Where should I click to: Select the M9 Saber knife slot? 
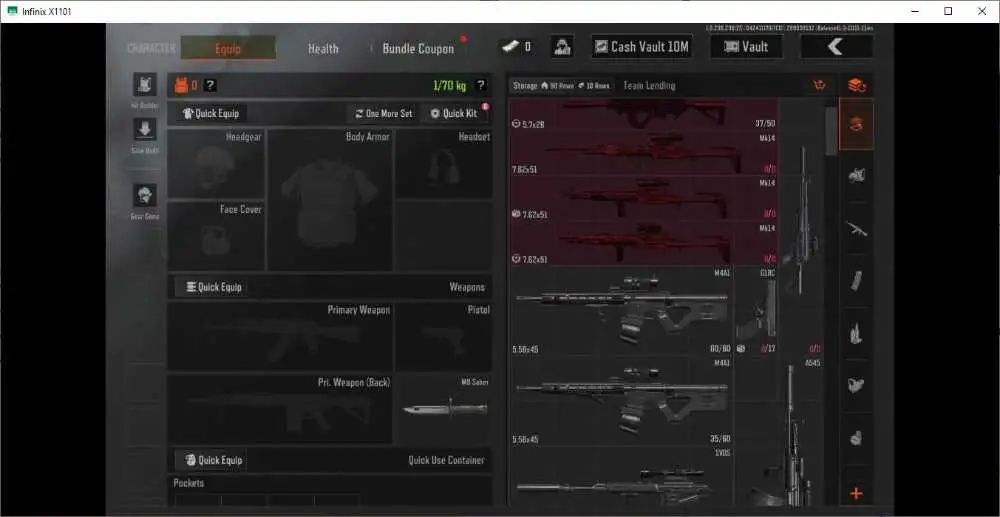tap(444, 409)
